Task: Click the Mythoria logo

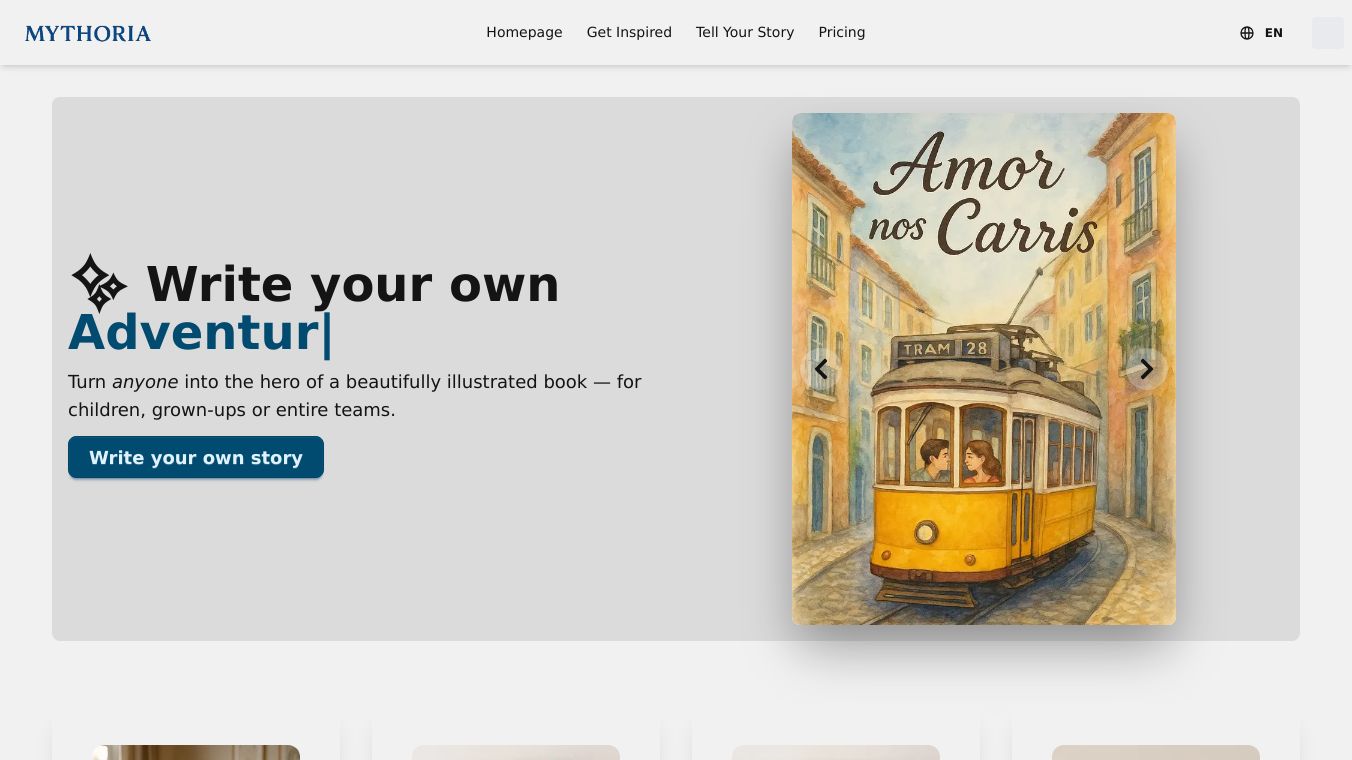Action: click(88, 33)
